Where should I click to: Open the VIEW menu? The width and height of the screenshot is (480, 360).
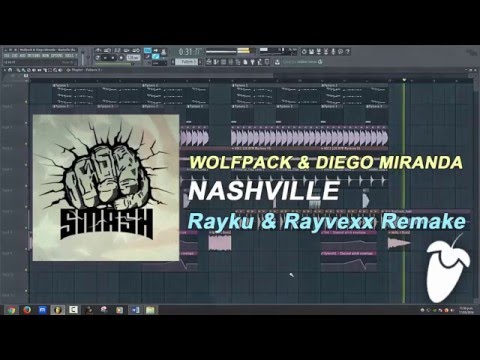45,55
